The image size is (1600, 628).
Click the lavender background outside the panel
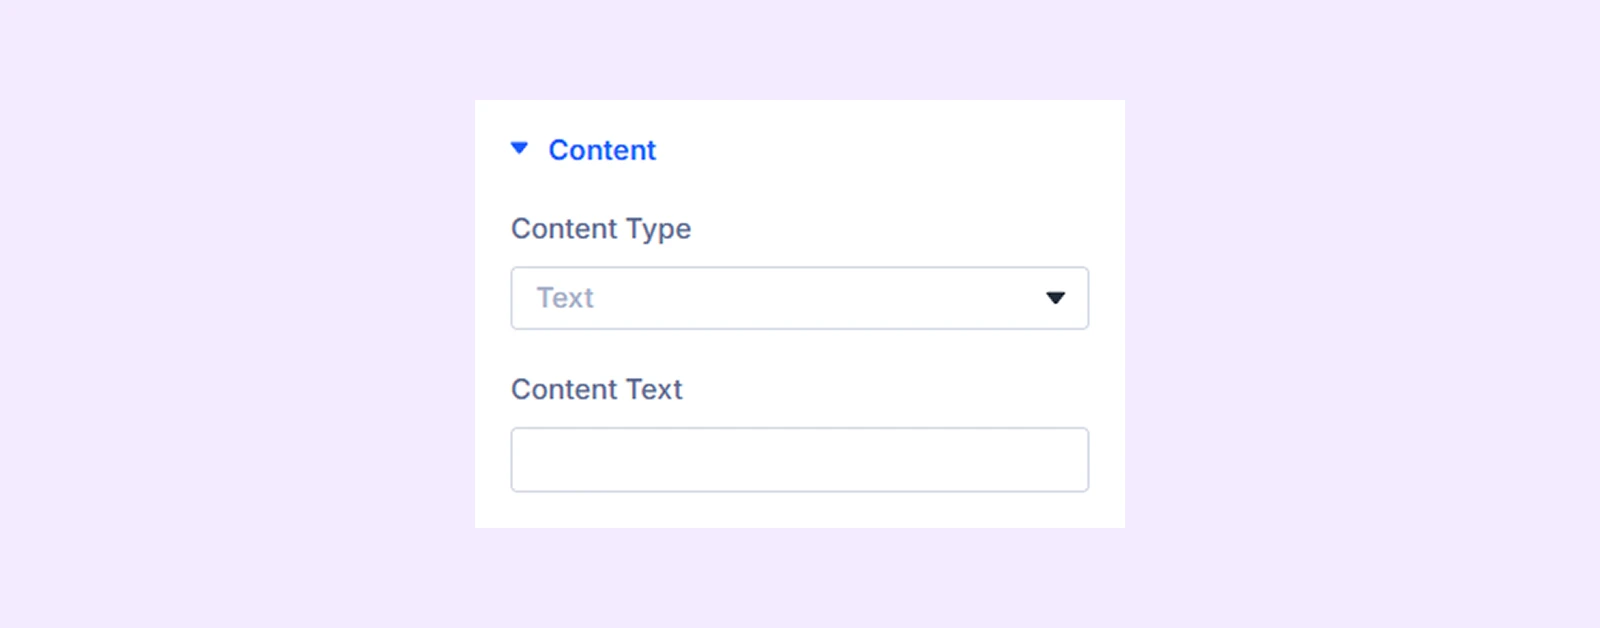pyautogui.click(x=250, y=300)
